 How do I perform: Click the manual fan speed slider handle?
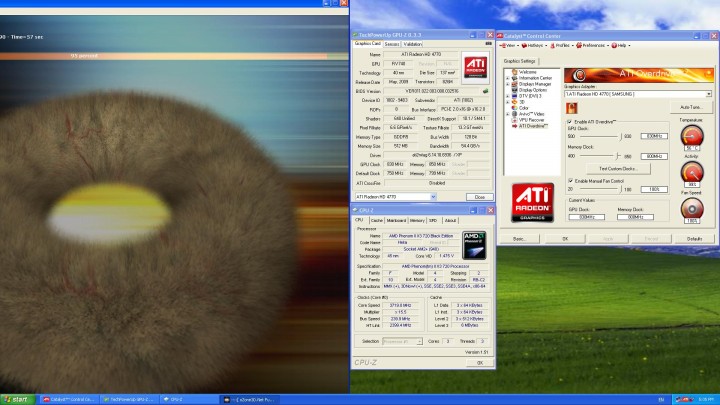click(621, 189)
